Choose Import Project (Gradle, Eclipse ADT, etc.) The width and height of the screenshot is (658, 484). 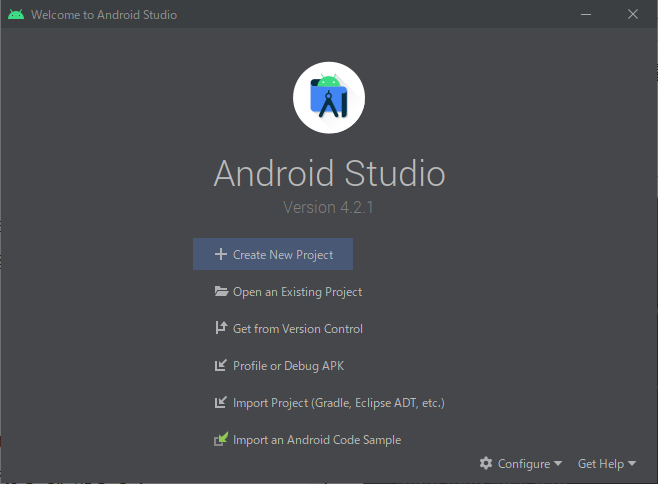click(x=329, y=403)
